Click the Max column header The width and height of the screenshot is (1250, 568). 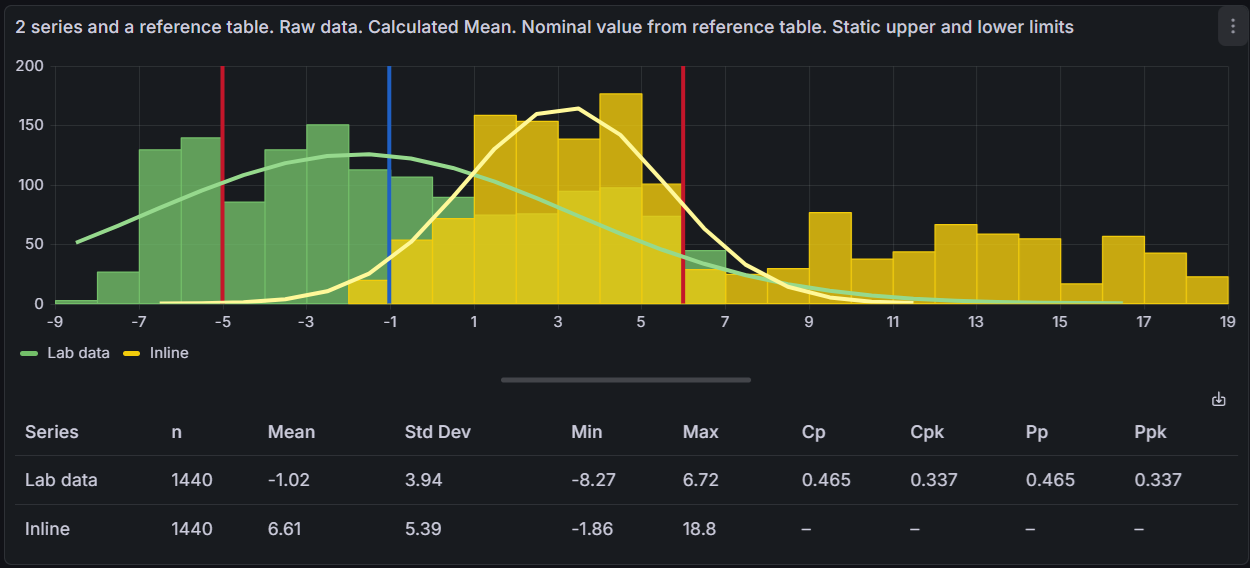tap(700, 432)
